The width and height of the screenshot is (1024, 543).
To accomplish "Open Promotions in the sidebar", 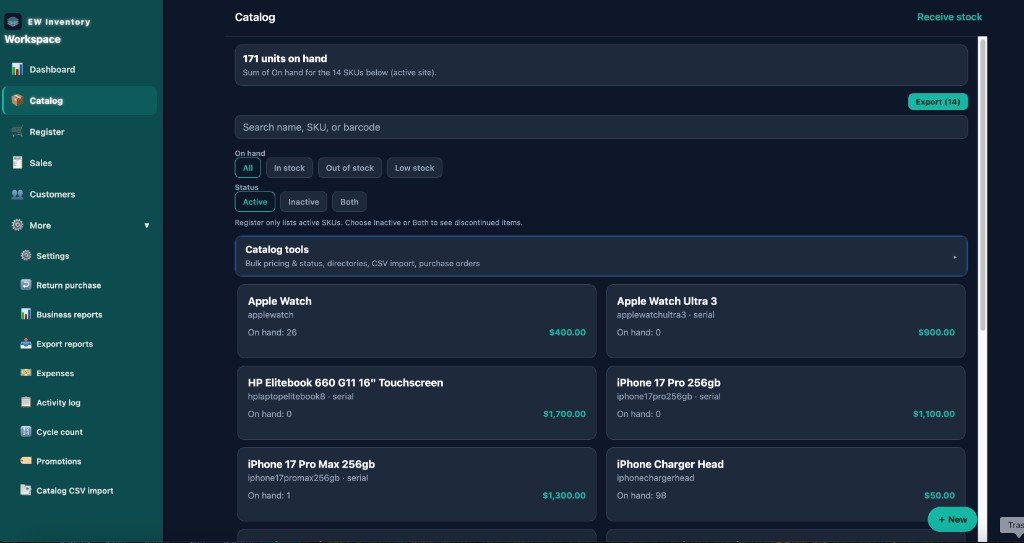I will pyautogui.click(x=59, y=461).
